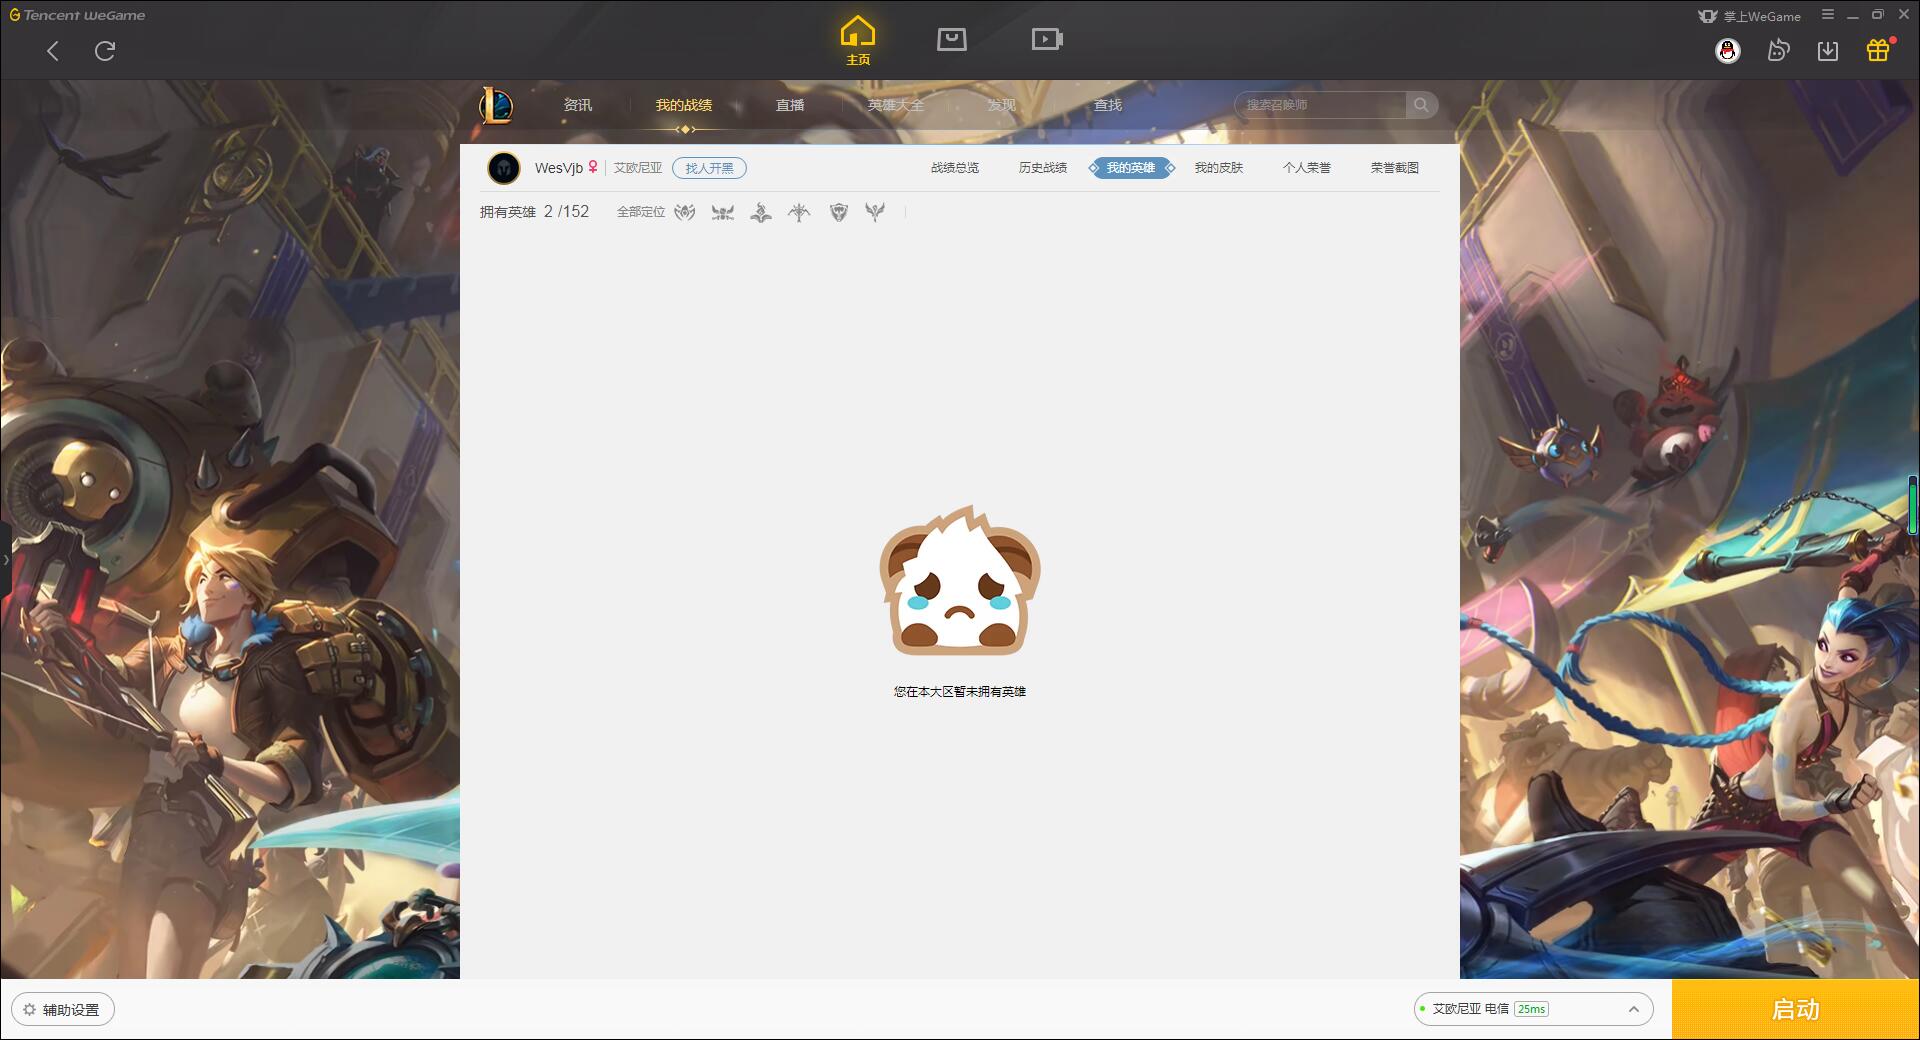This screenshot has height=1040, width=1920.
Task: Open the hamburger main menu icon
Action: tap(1828, 15)
